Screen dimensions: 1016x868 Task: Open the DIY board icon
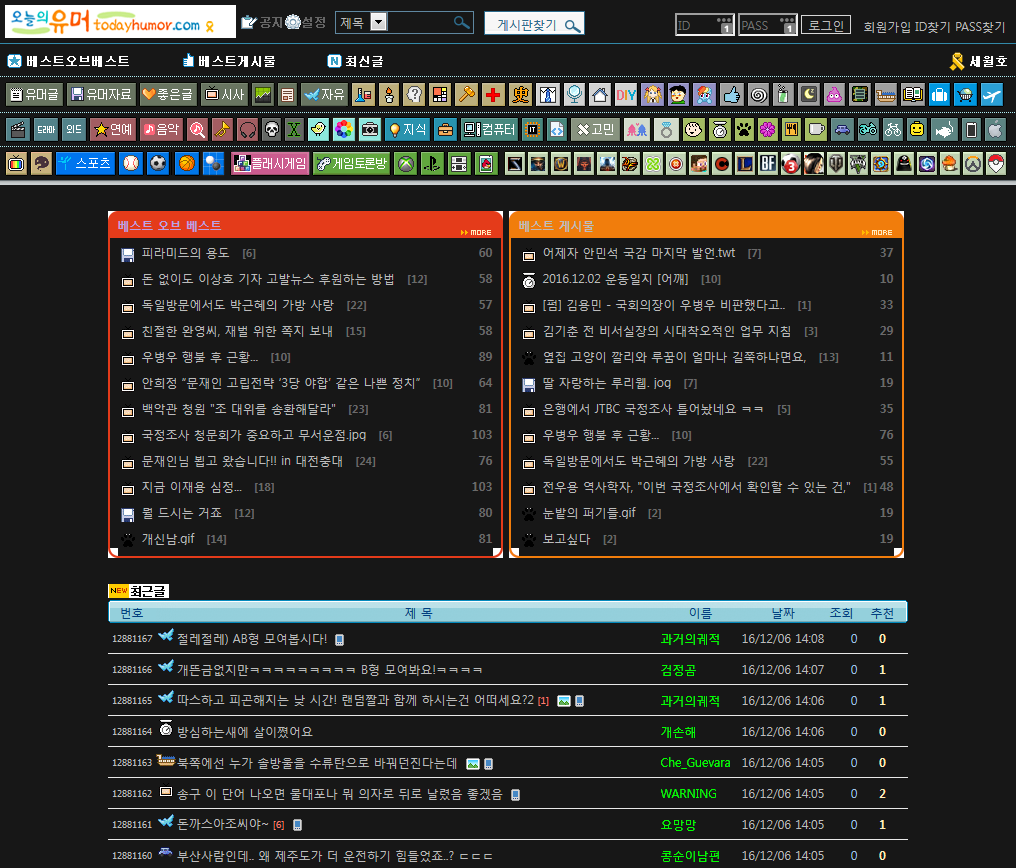[x=626, y=95]
